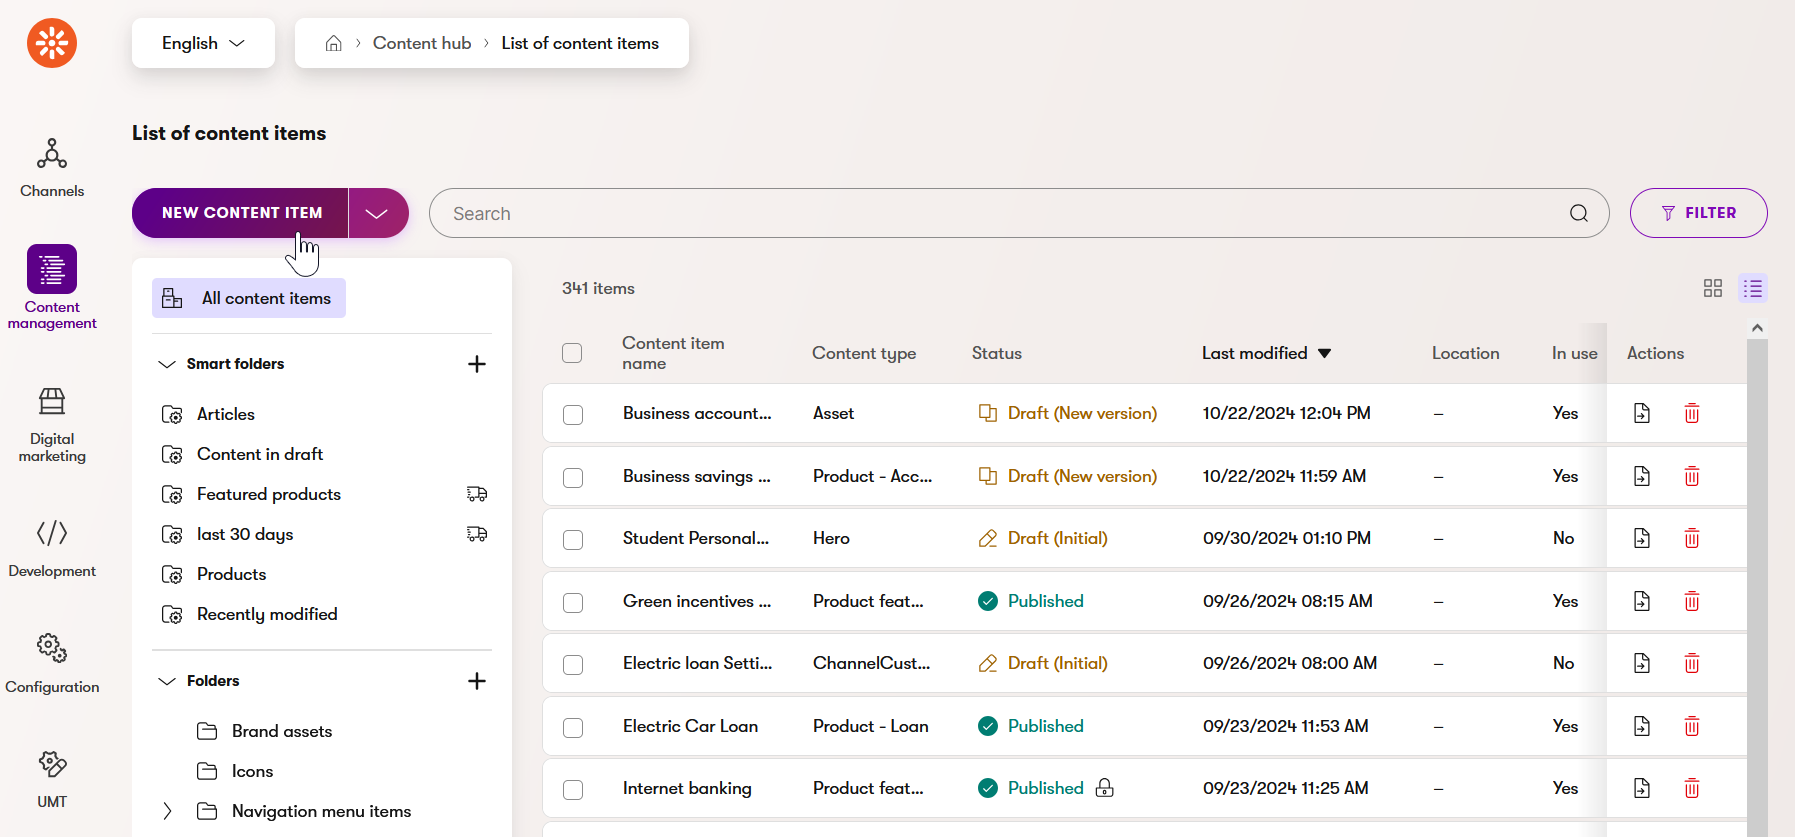
Task: Delete the Green incentives item
Action: [x=1692, y=601]
